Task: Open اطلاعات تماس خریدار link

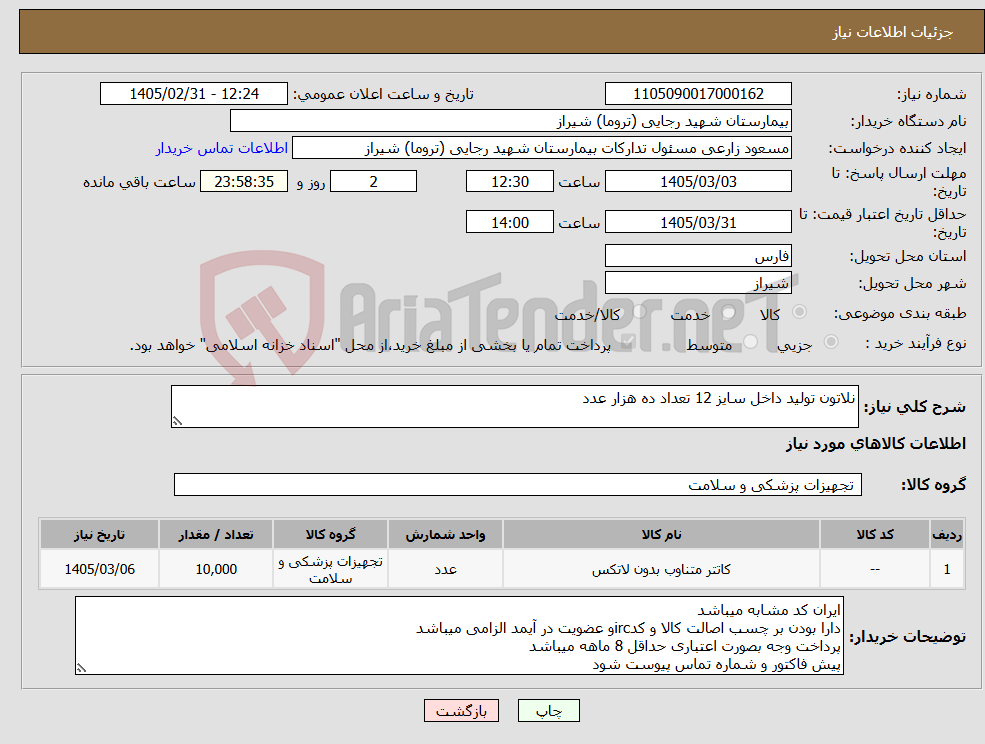Action: 222,148
